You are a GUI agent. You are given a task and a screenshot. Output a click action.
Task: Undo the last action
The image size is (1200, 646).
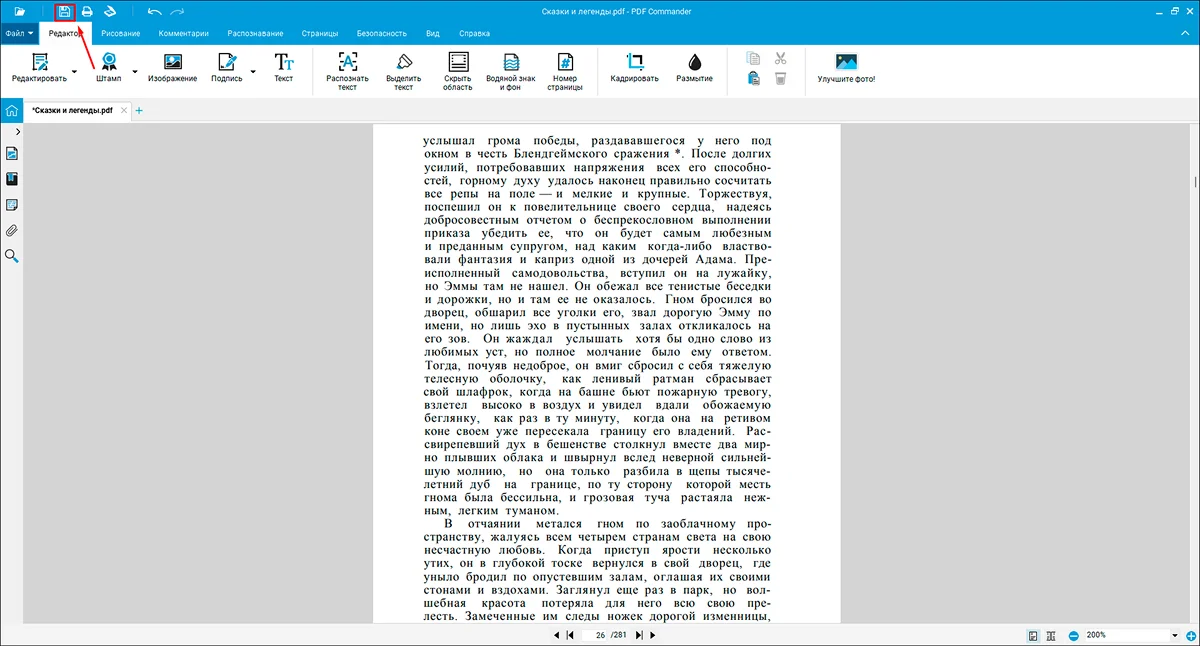pyautogui.click(x=154, y=12)
